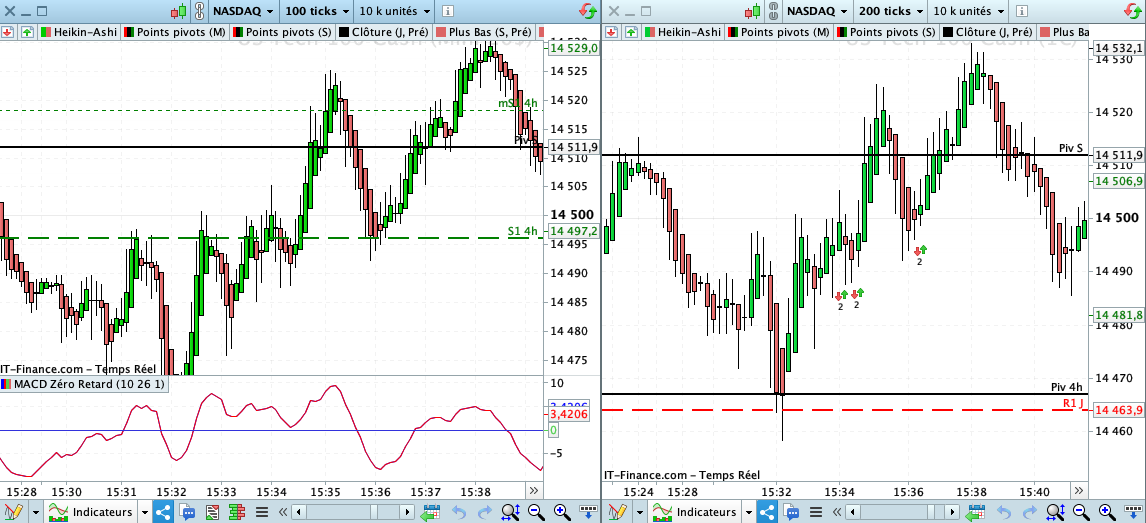Click the green-red order book icon in left chart
The height and width of the screenshot is (523, 1146).
237,512
